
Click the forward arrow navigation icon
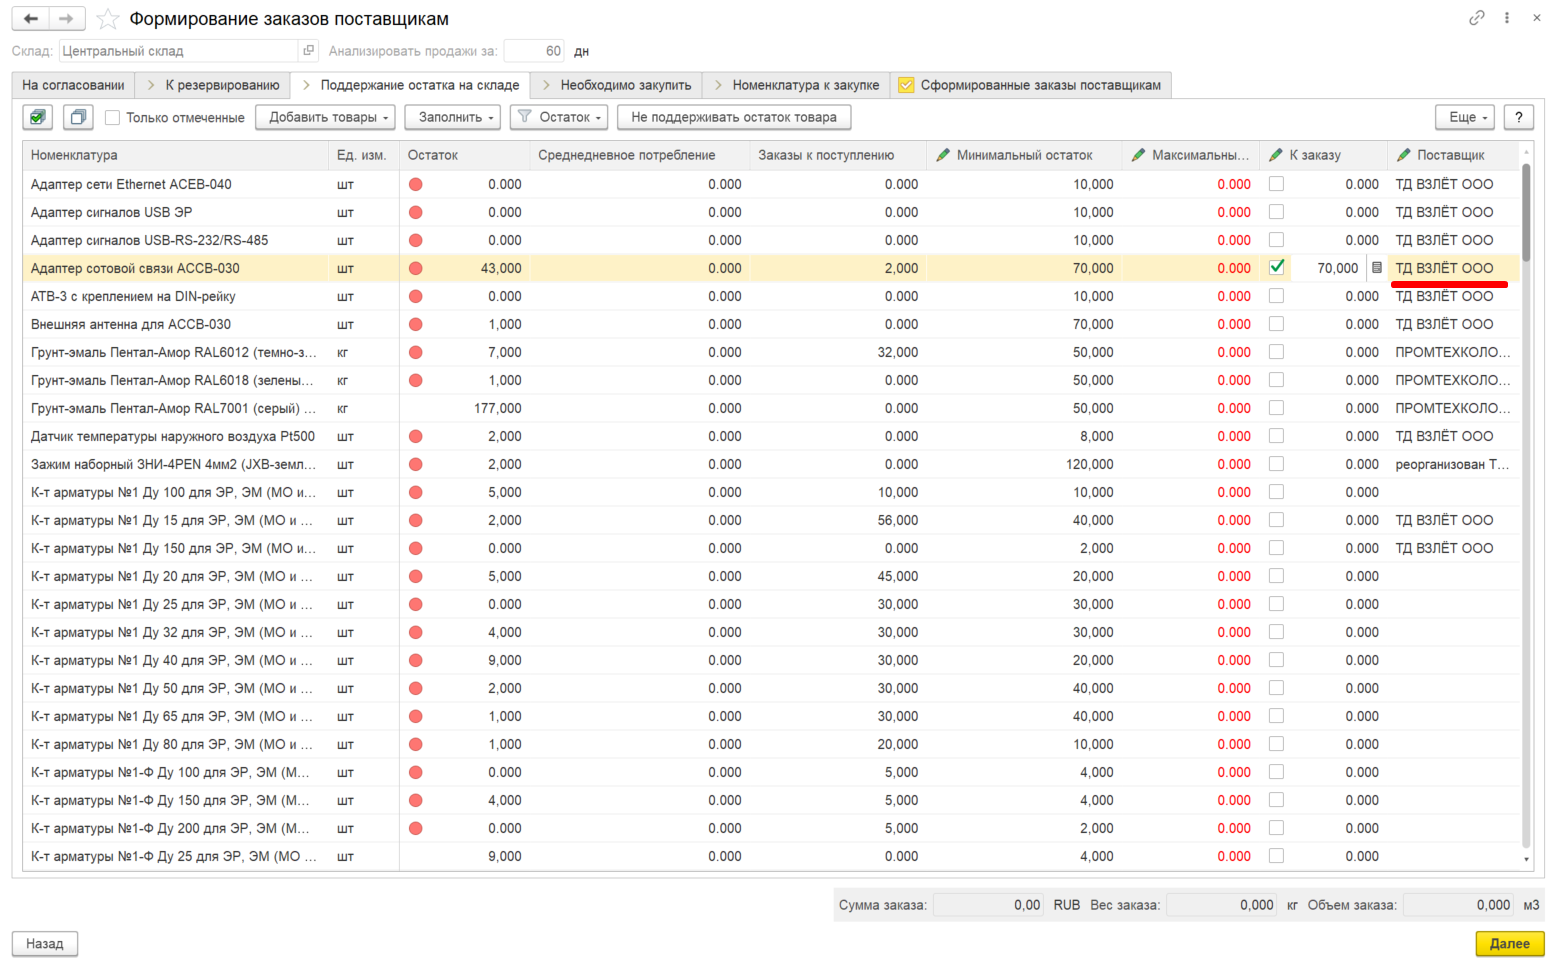click(67, 19)
